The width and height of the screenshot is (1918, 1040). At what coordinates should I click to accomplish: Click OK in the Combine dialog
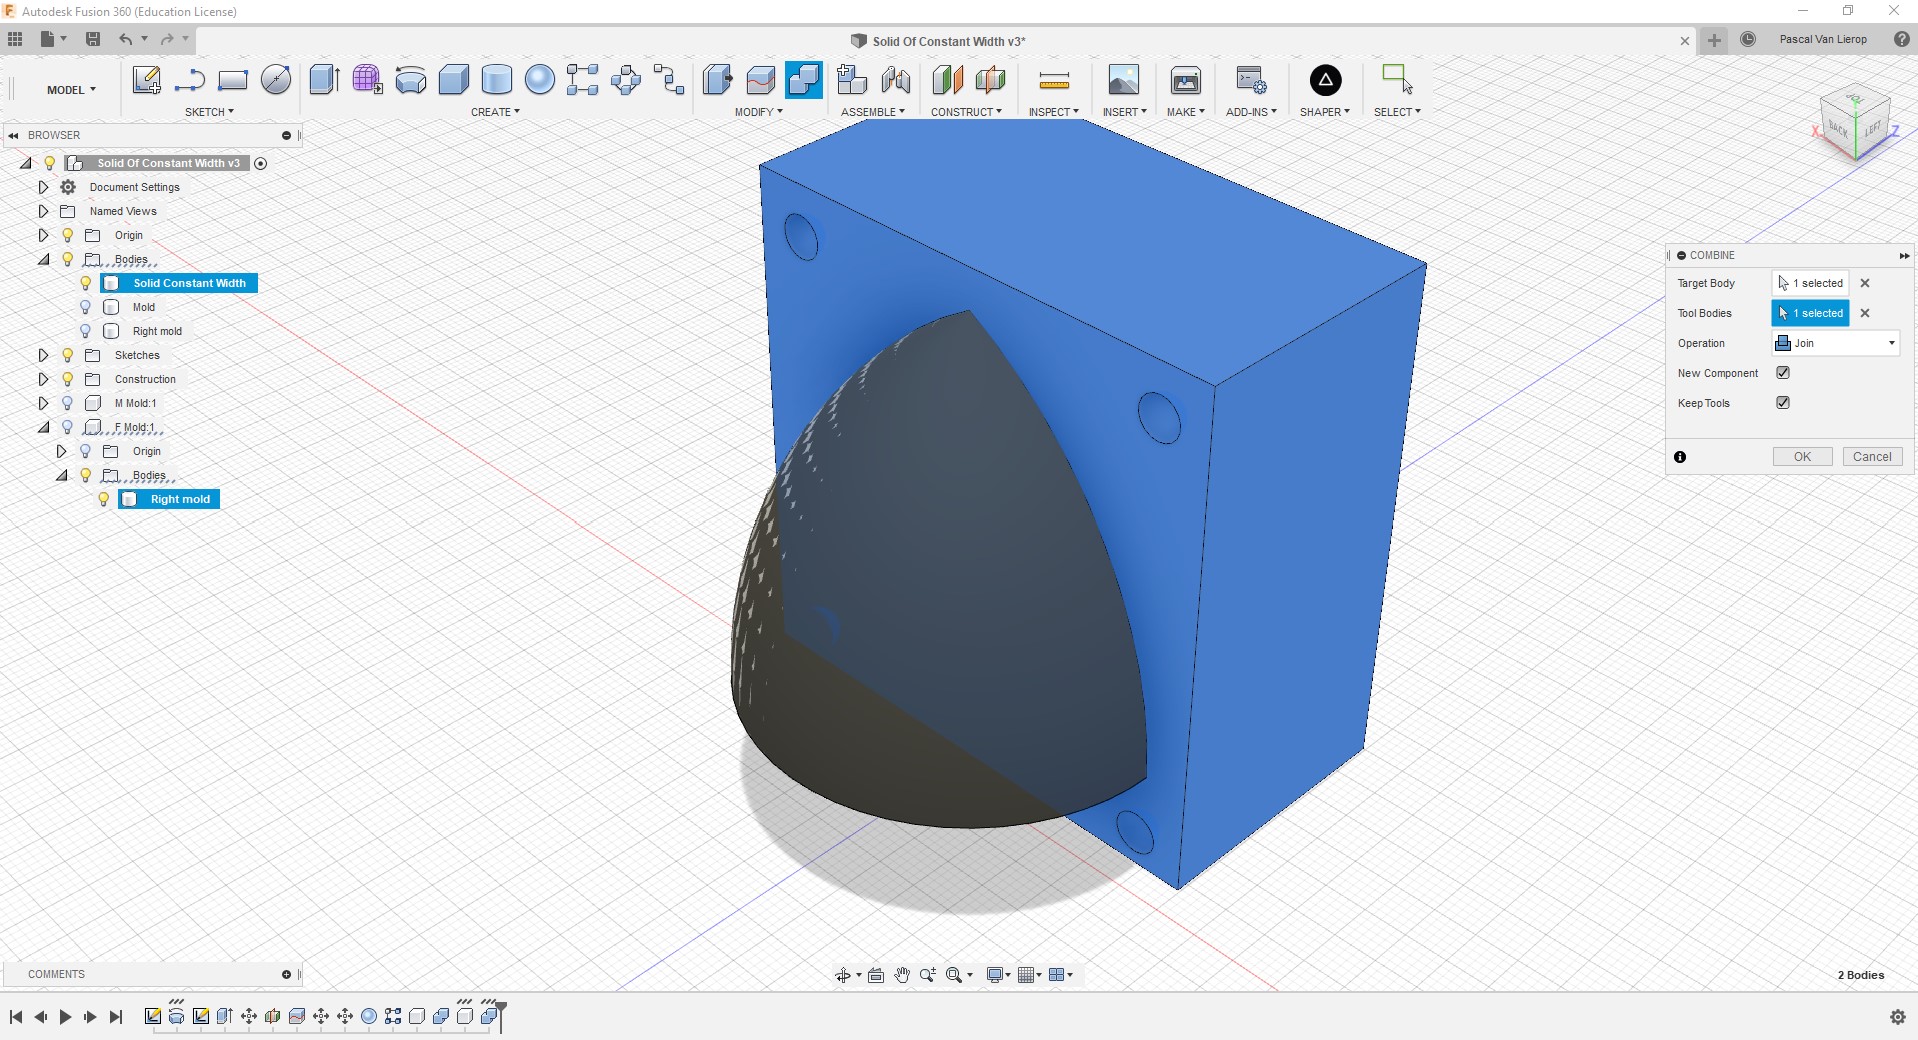point(1802,457)
